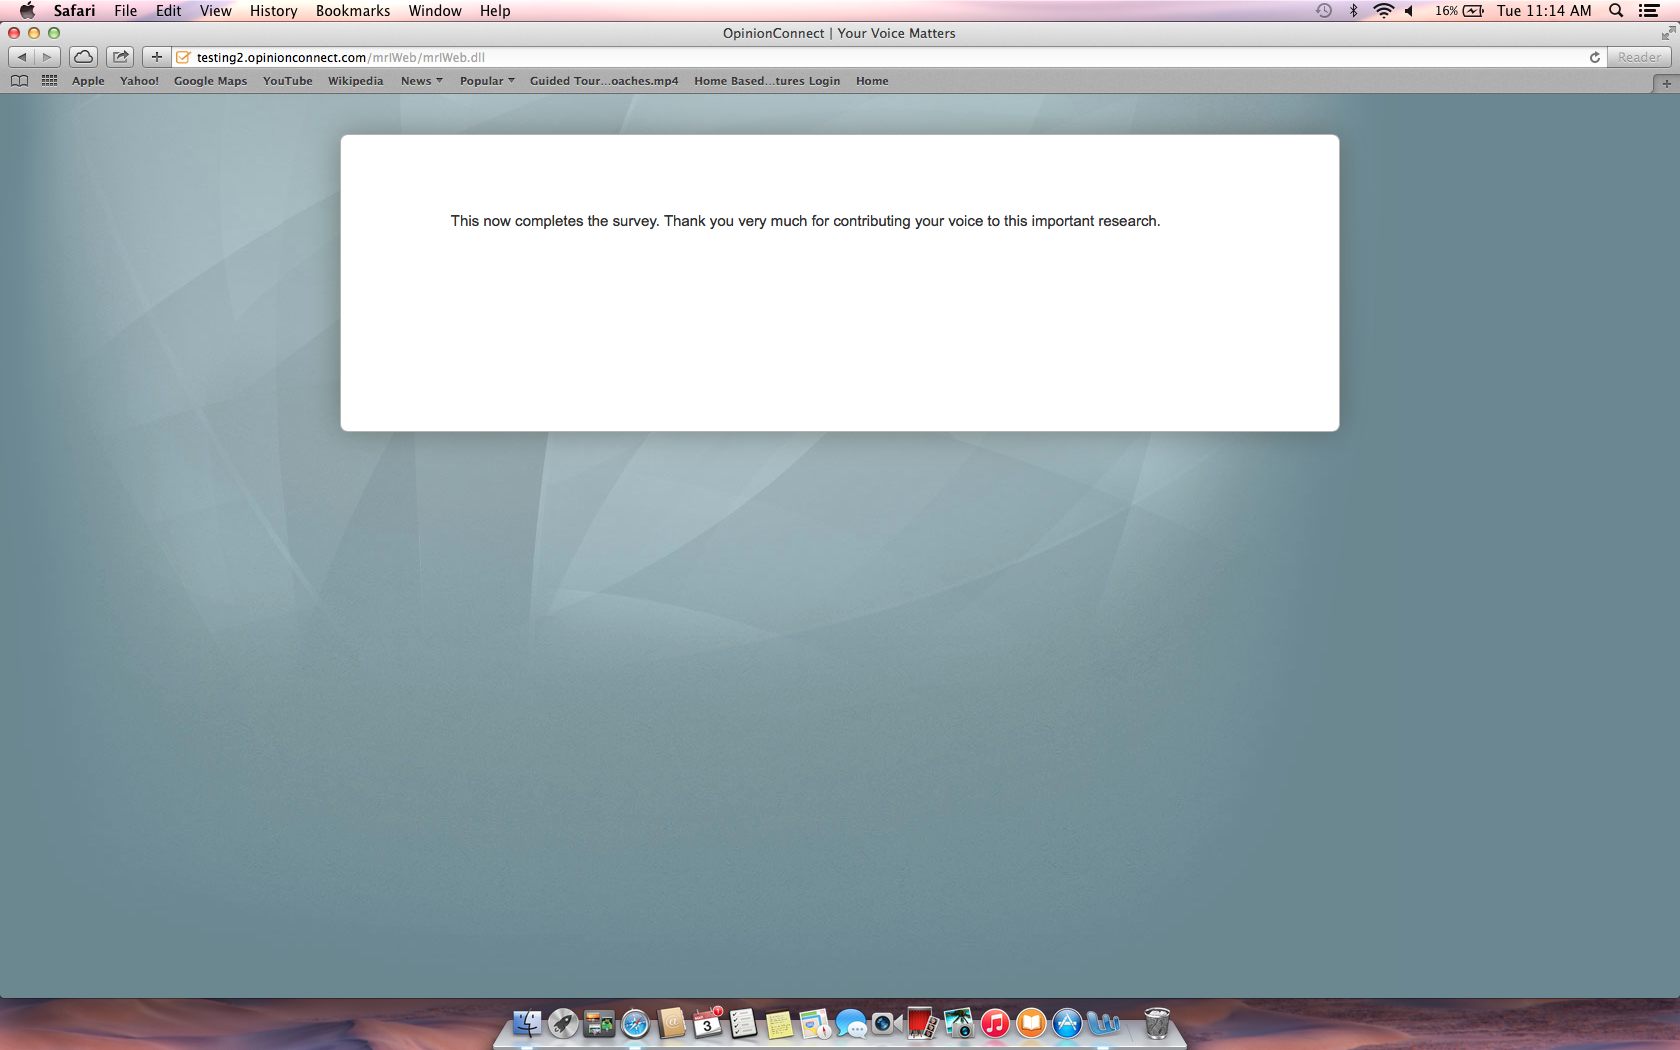Viewport: 1680px width, 1050px height.
Task: Open Messages from the dock
Action: [x=851, y=1024]
